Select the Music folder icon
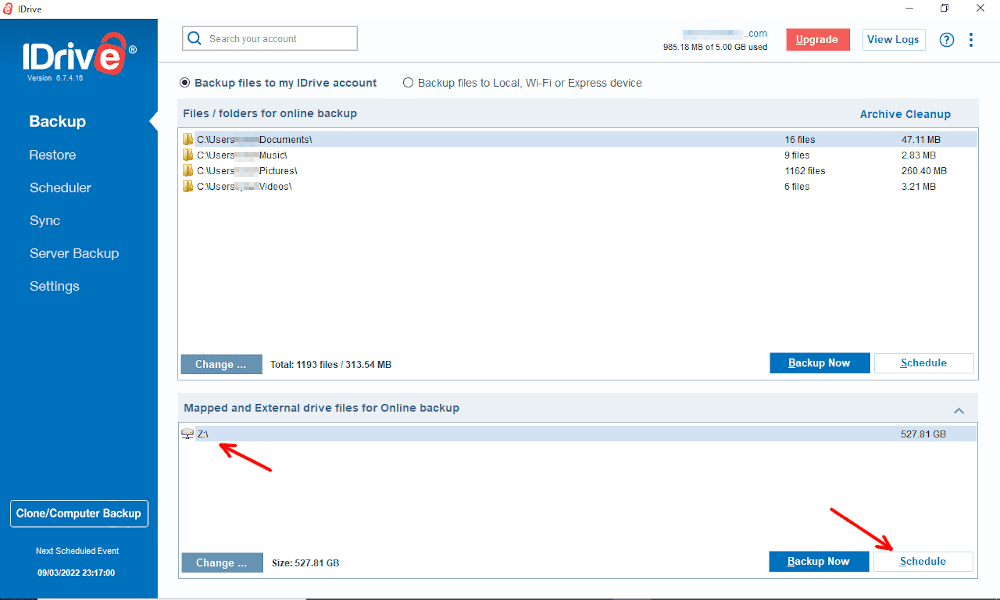Image resolution: width=1000 pixels, height=600 pixels. tap(188, 155)
